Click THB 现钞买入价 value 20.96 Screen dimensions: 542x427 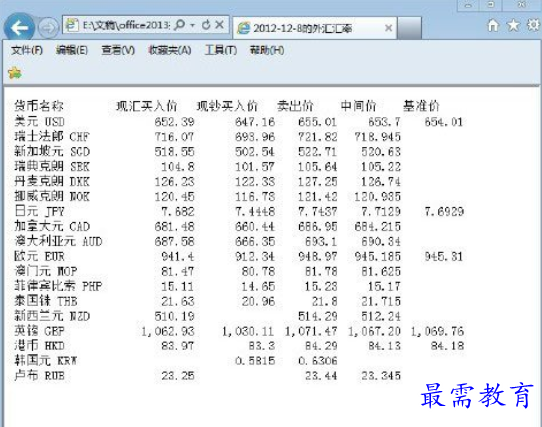pyautogui.click(x=259, y=301)
